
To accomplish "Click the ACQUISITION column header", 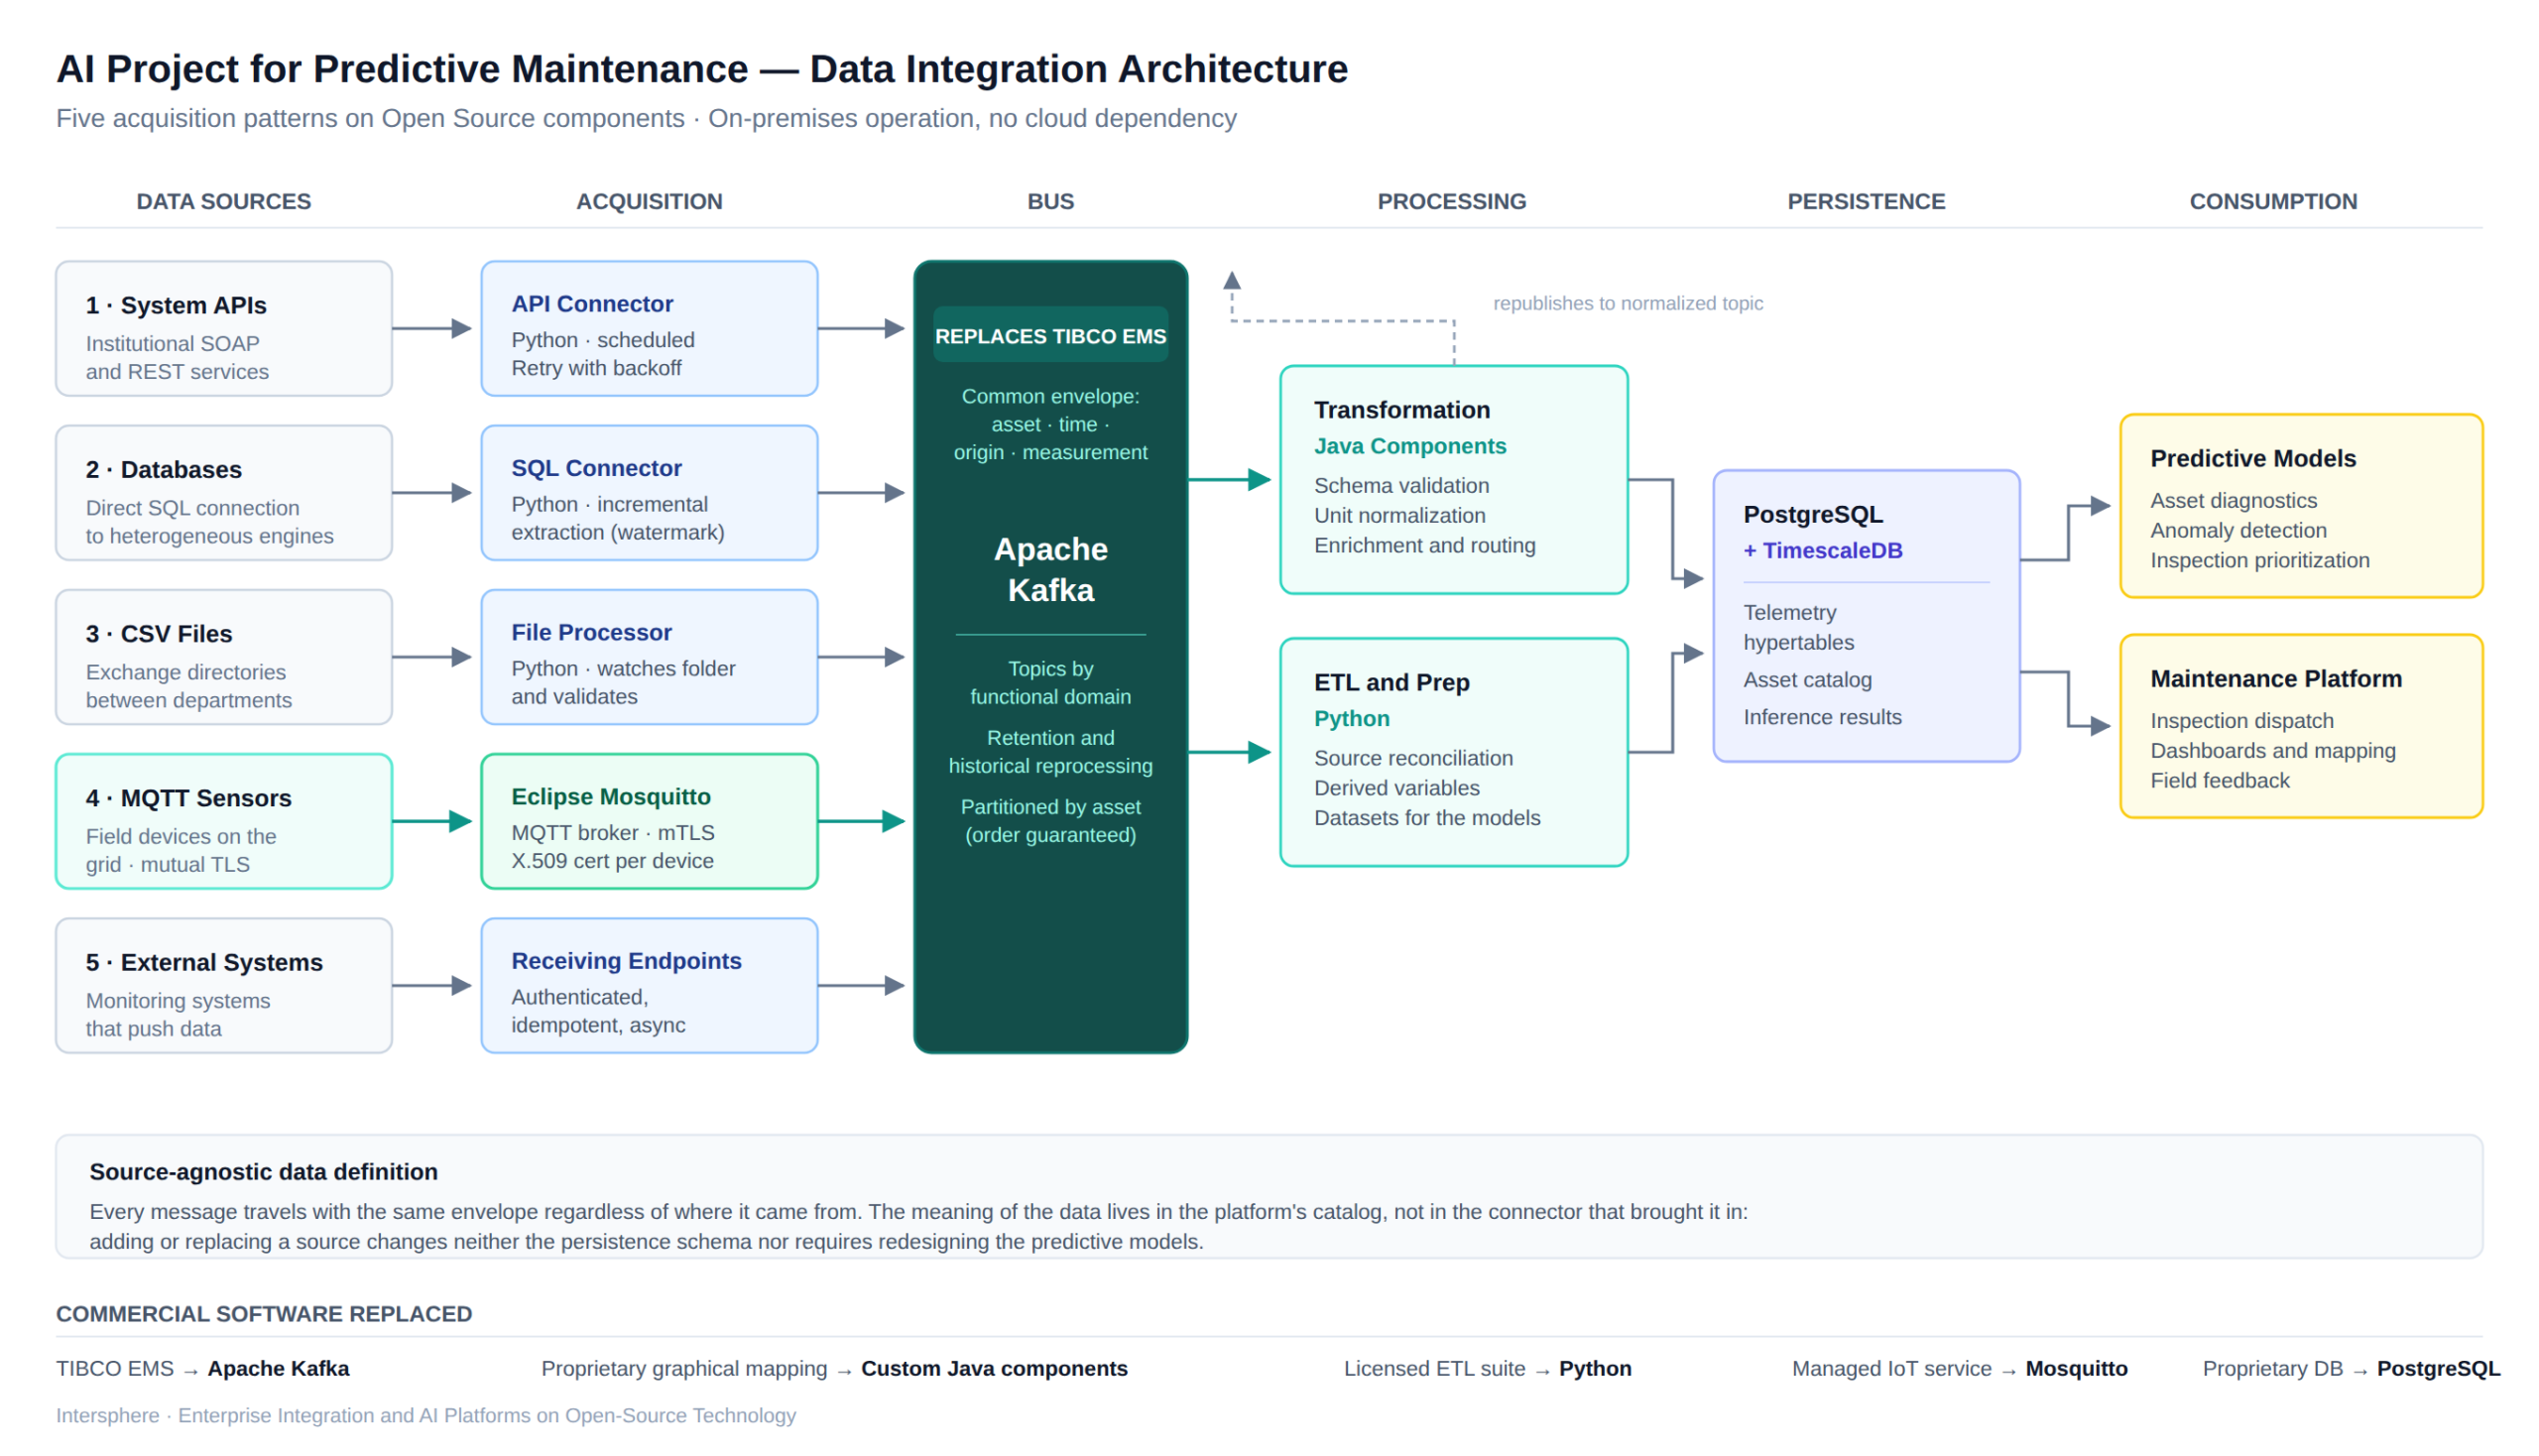I will click(x=650, y=201).
